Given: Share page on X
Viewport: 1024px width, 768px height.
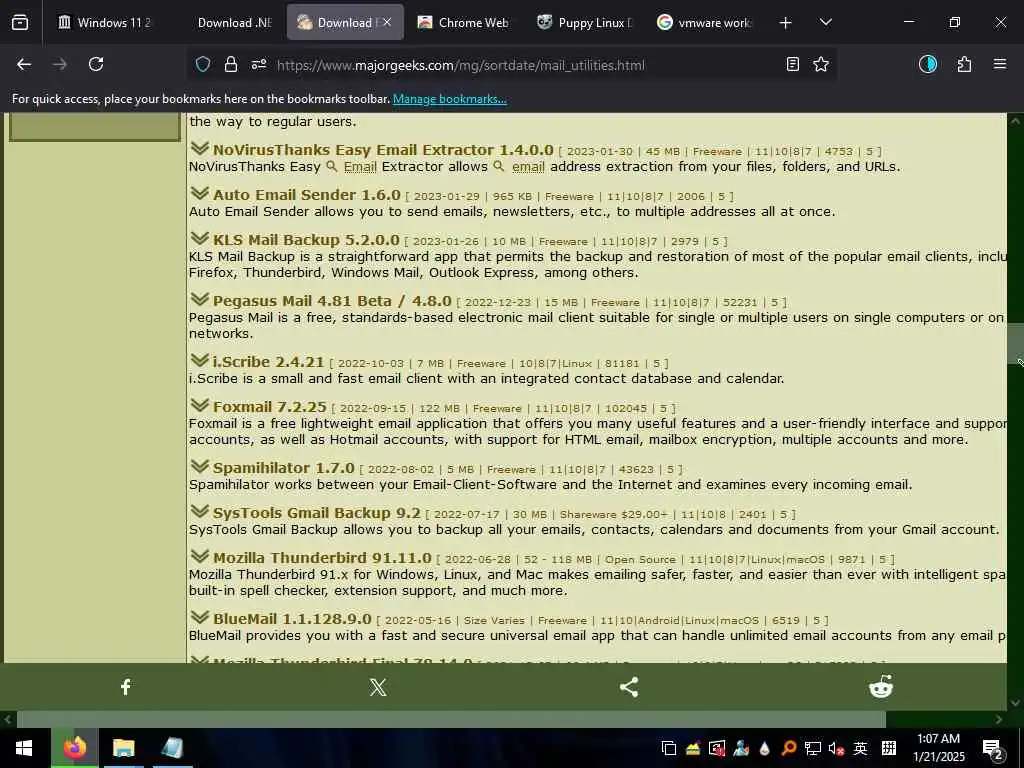Looking at the screenshot, I should pos(377,686).
